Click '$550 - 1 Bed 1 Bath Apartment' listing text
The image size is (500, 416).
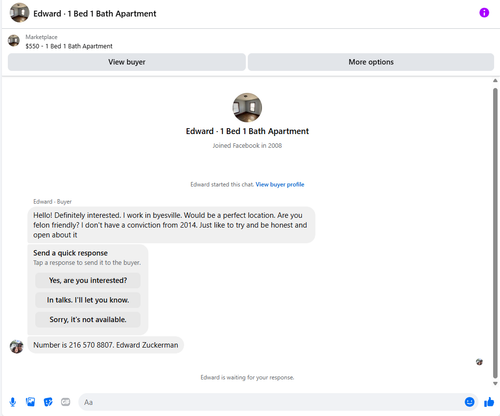[x=69, y=46]
